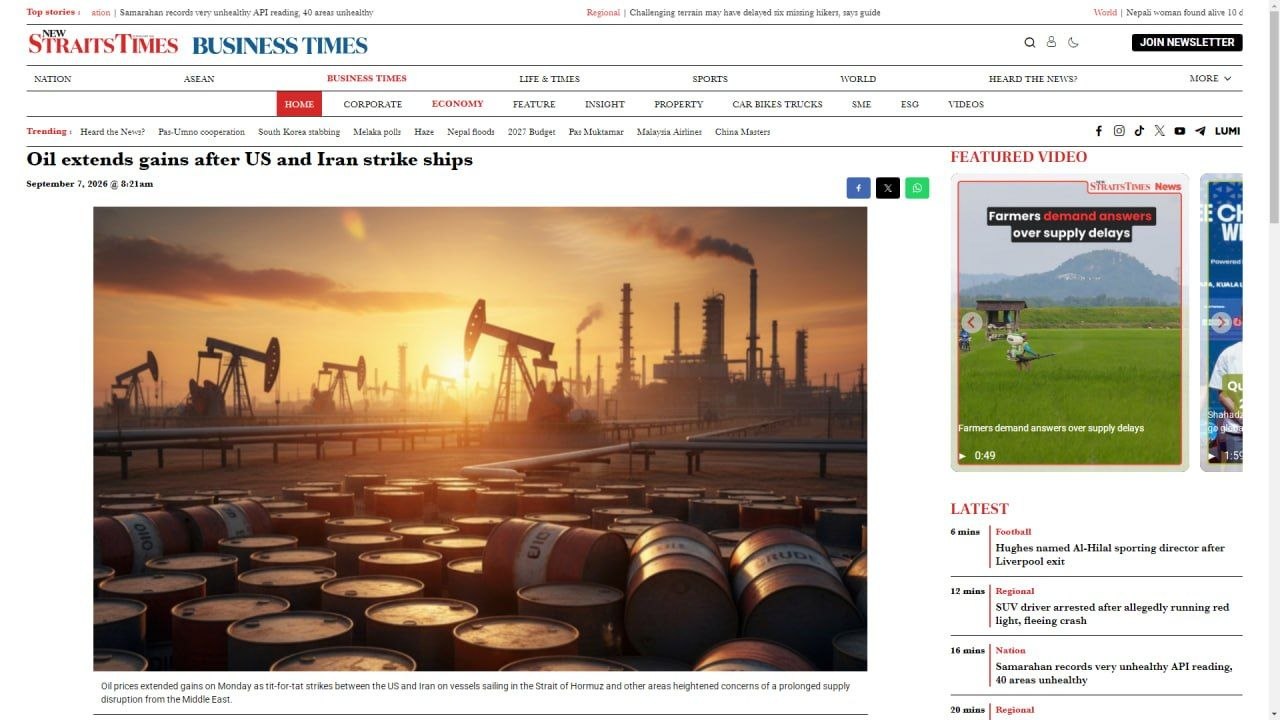The height and width of the screenshot is (720, 1280).
Task: Open Hughes named Al-Hilal sporting director article
Action: tap(1110, 554)
